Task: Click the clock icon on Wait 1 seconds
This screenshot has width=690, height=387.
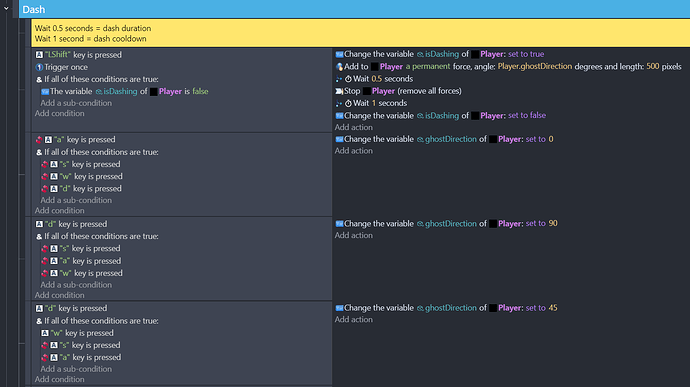Action: 348,103
